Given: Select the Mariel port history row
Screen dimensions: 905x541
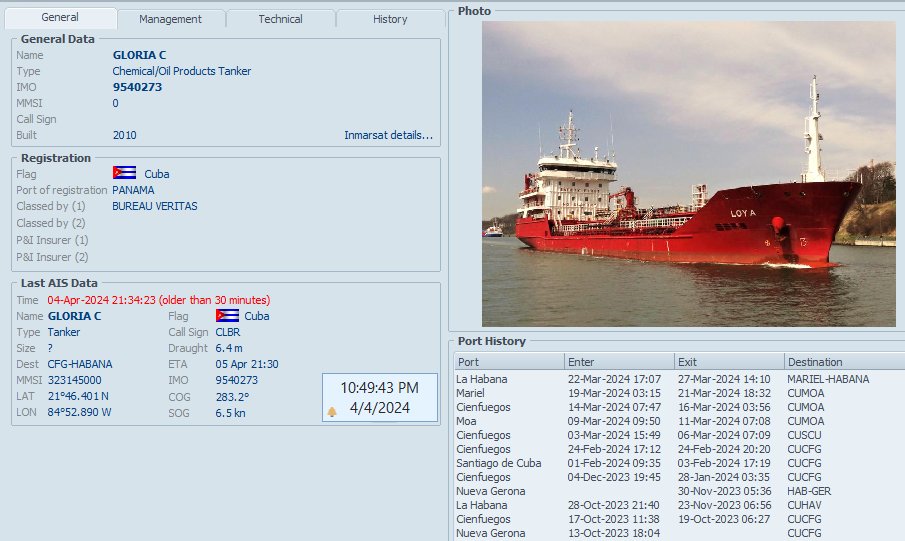Looking at the screenshot, I should [680, 393].
